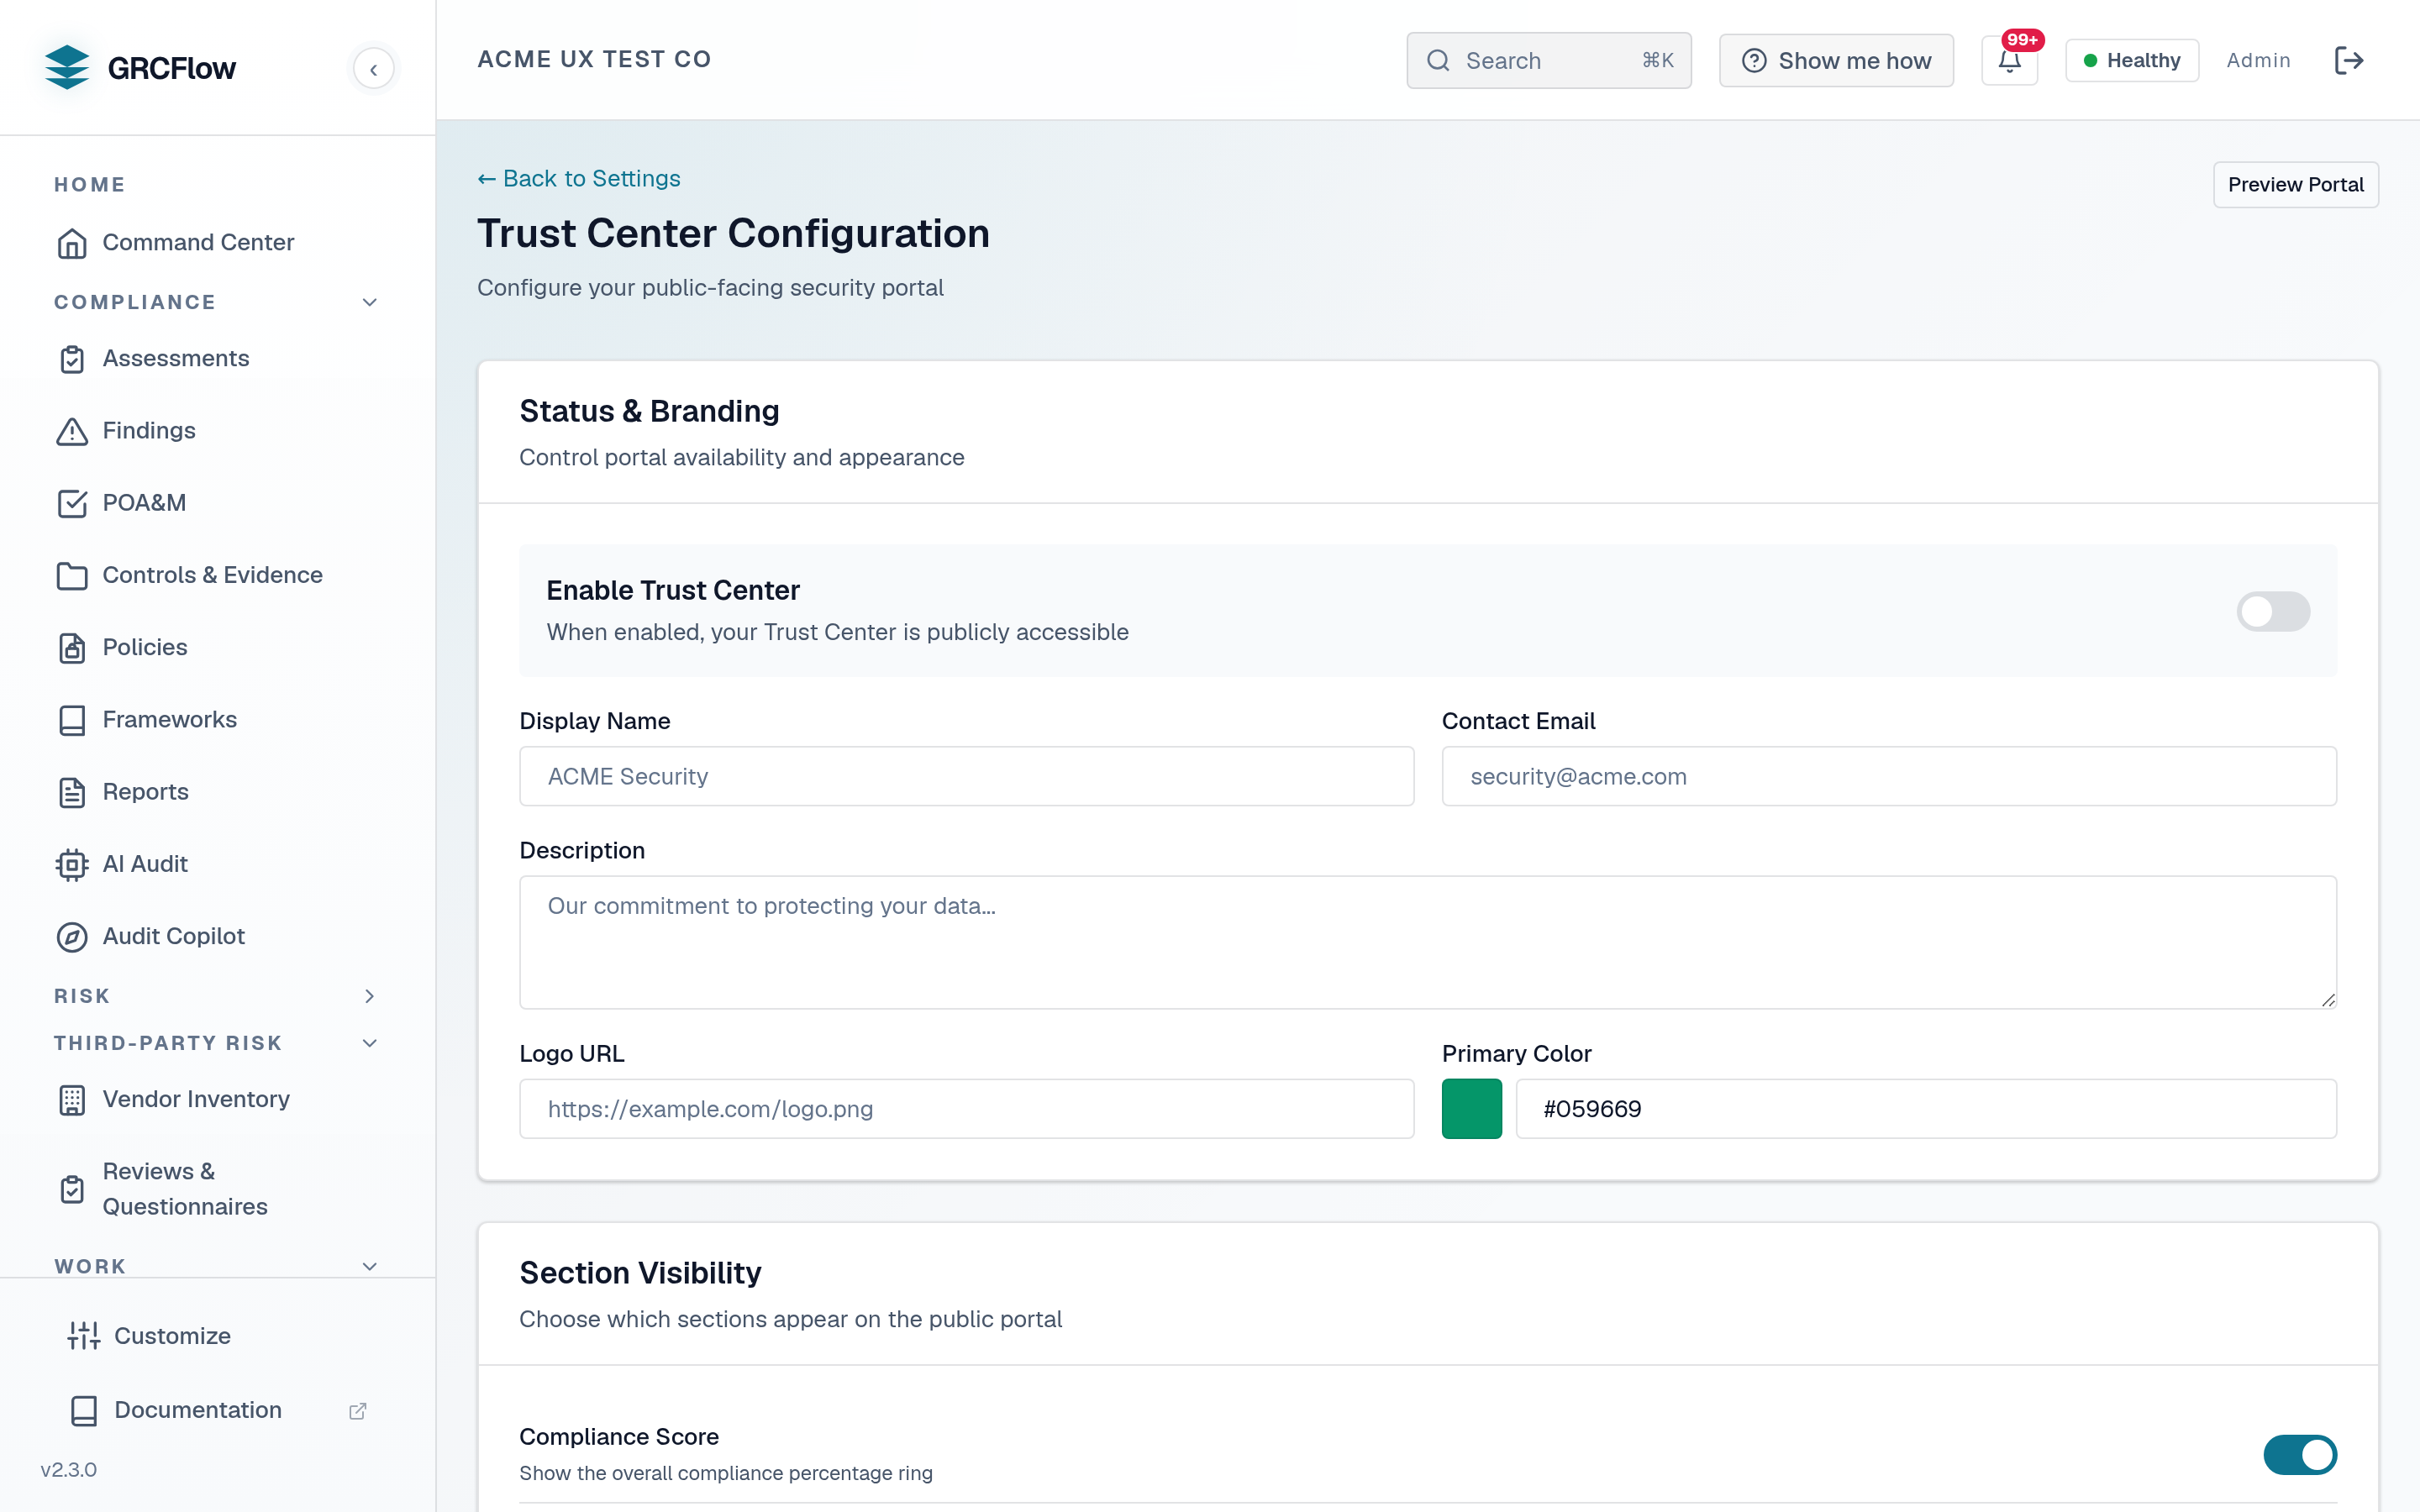This screenshot has width=2420, height=1512.
Task: Click the Description text area
Action: click(x=1428, y=943)
